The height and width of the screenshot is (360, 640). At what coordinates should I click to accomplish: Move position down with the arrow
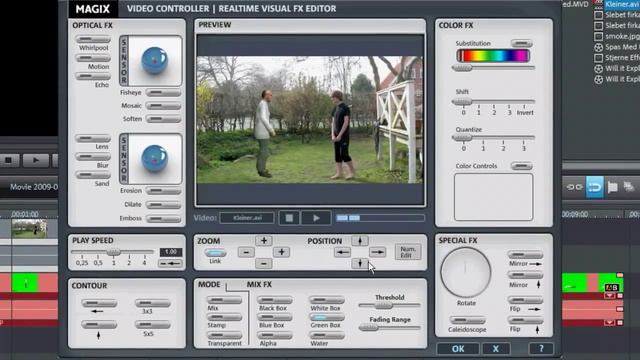pos(360,263)
